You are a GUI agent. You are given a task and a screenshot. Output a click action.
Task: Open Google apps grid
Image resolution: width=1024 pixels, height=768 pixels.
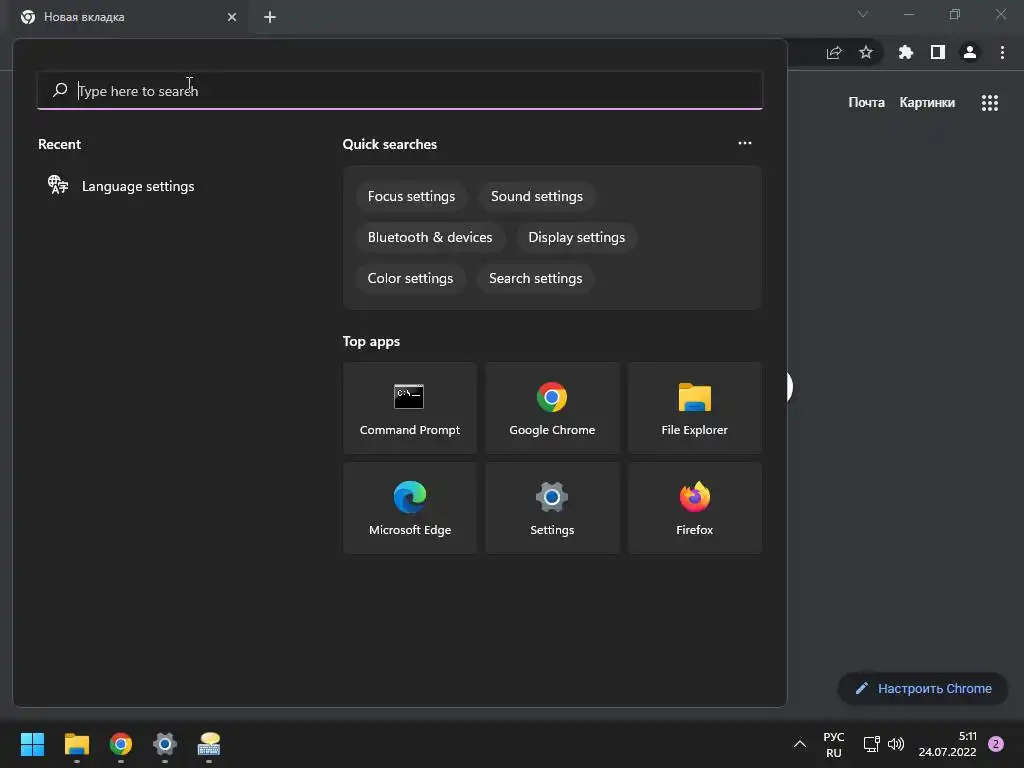(x=990, y=103)
